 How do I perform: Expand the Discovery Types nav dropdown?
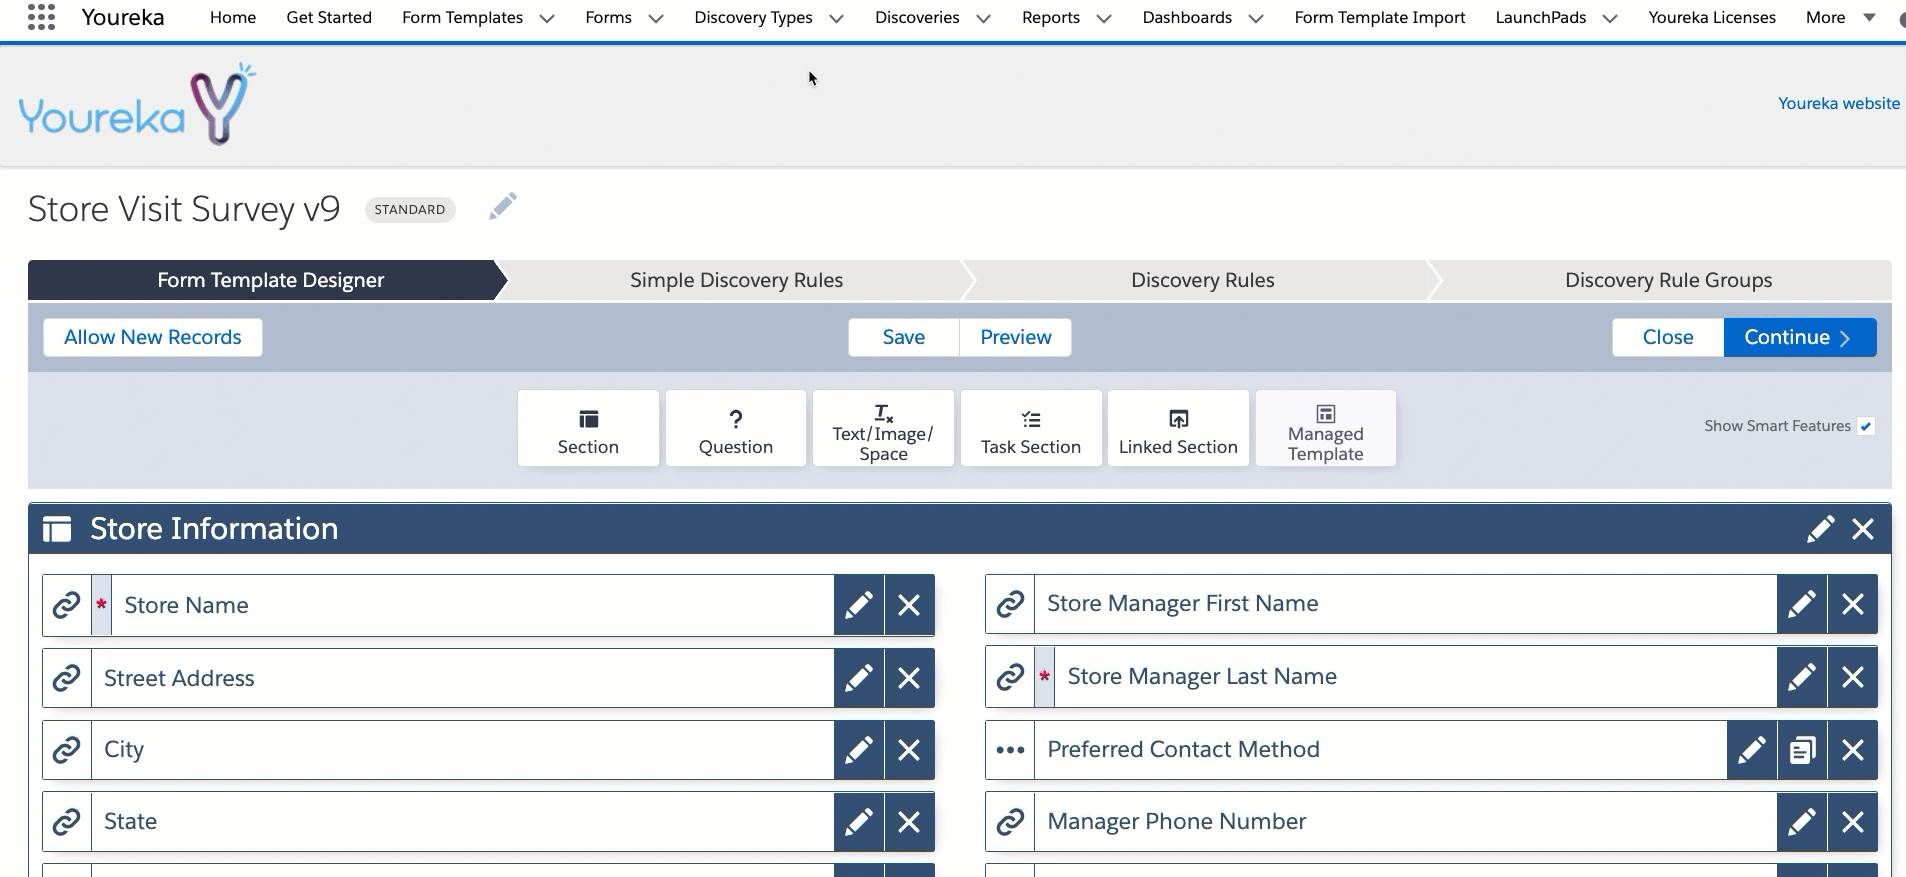[x=837, y=18]
